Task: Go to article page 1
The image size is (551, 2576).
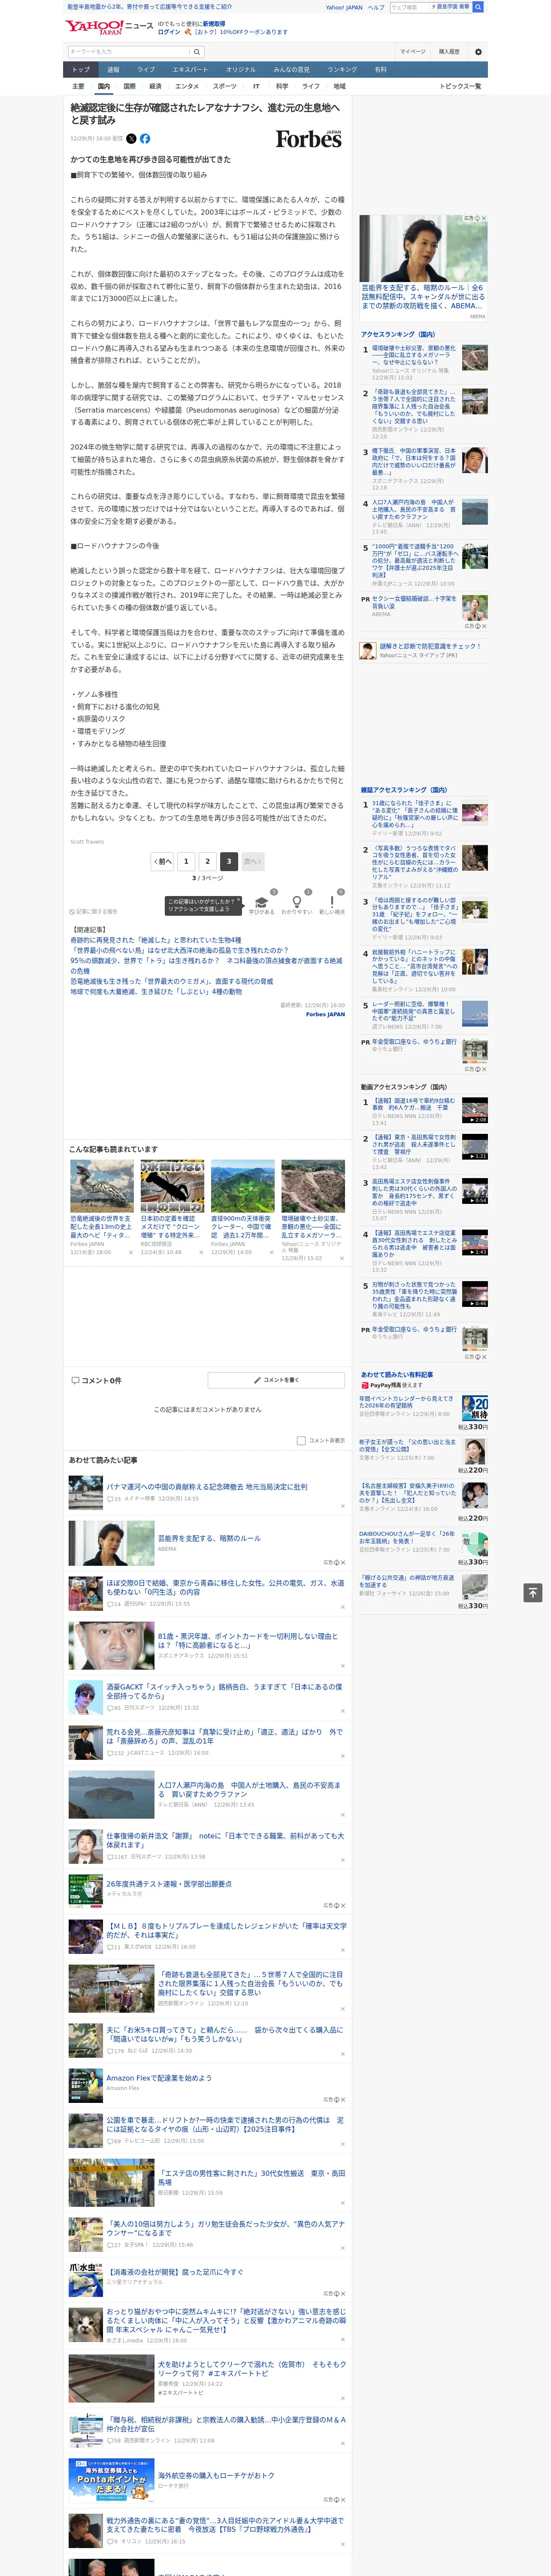Action: [186, 861]
